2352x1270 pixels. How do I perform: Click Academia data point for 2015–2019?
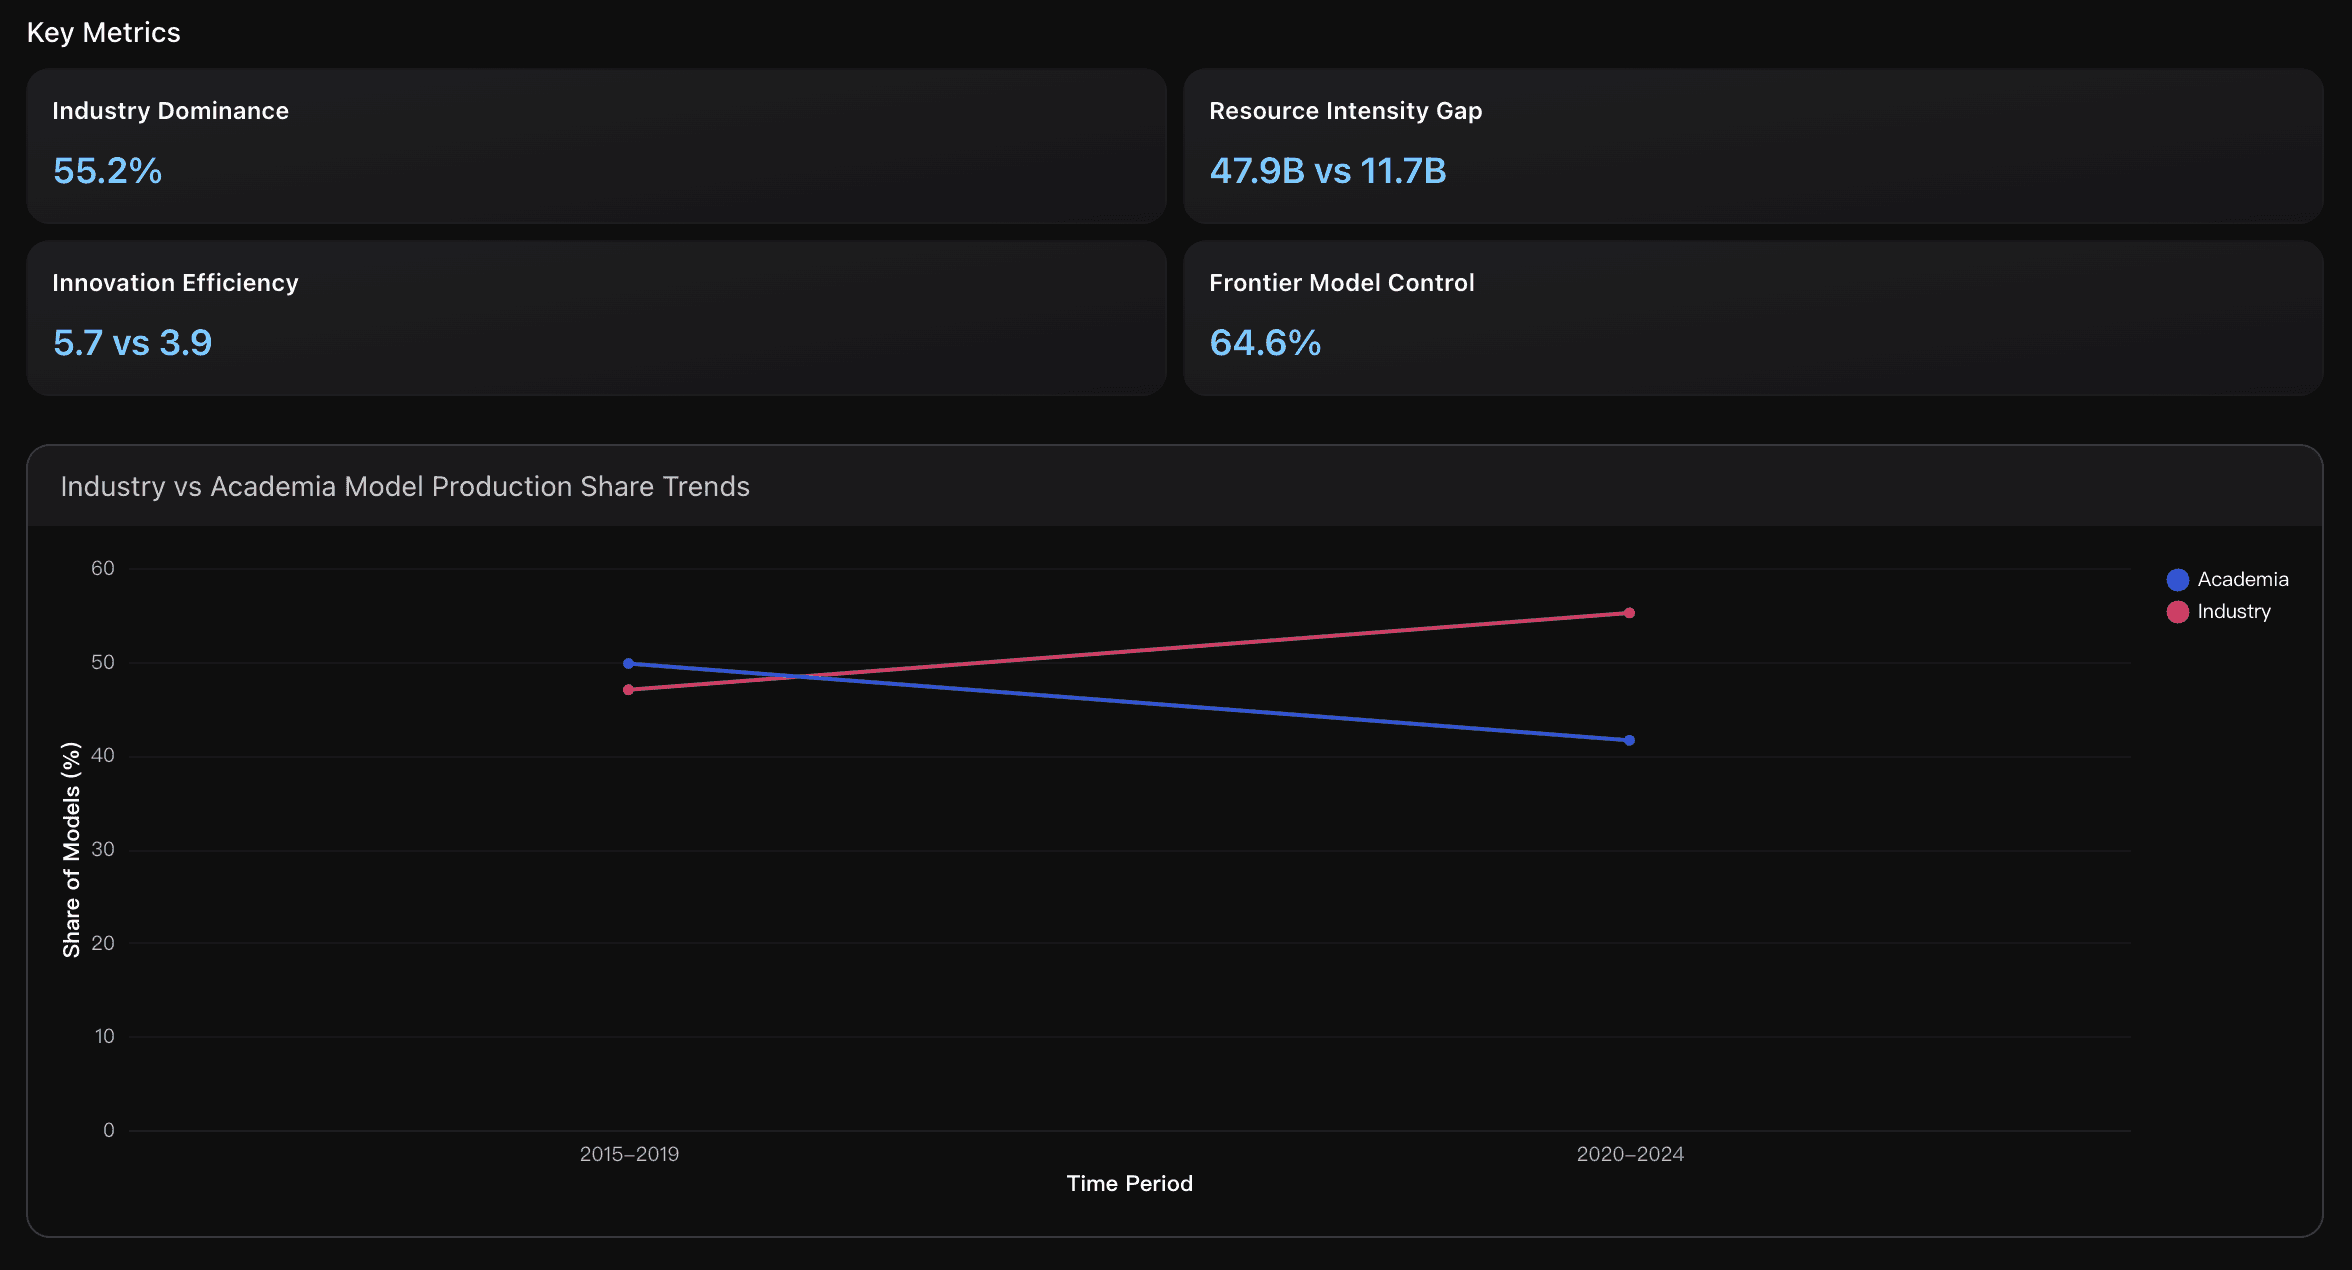click(628, 663)
